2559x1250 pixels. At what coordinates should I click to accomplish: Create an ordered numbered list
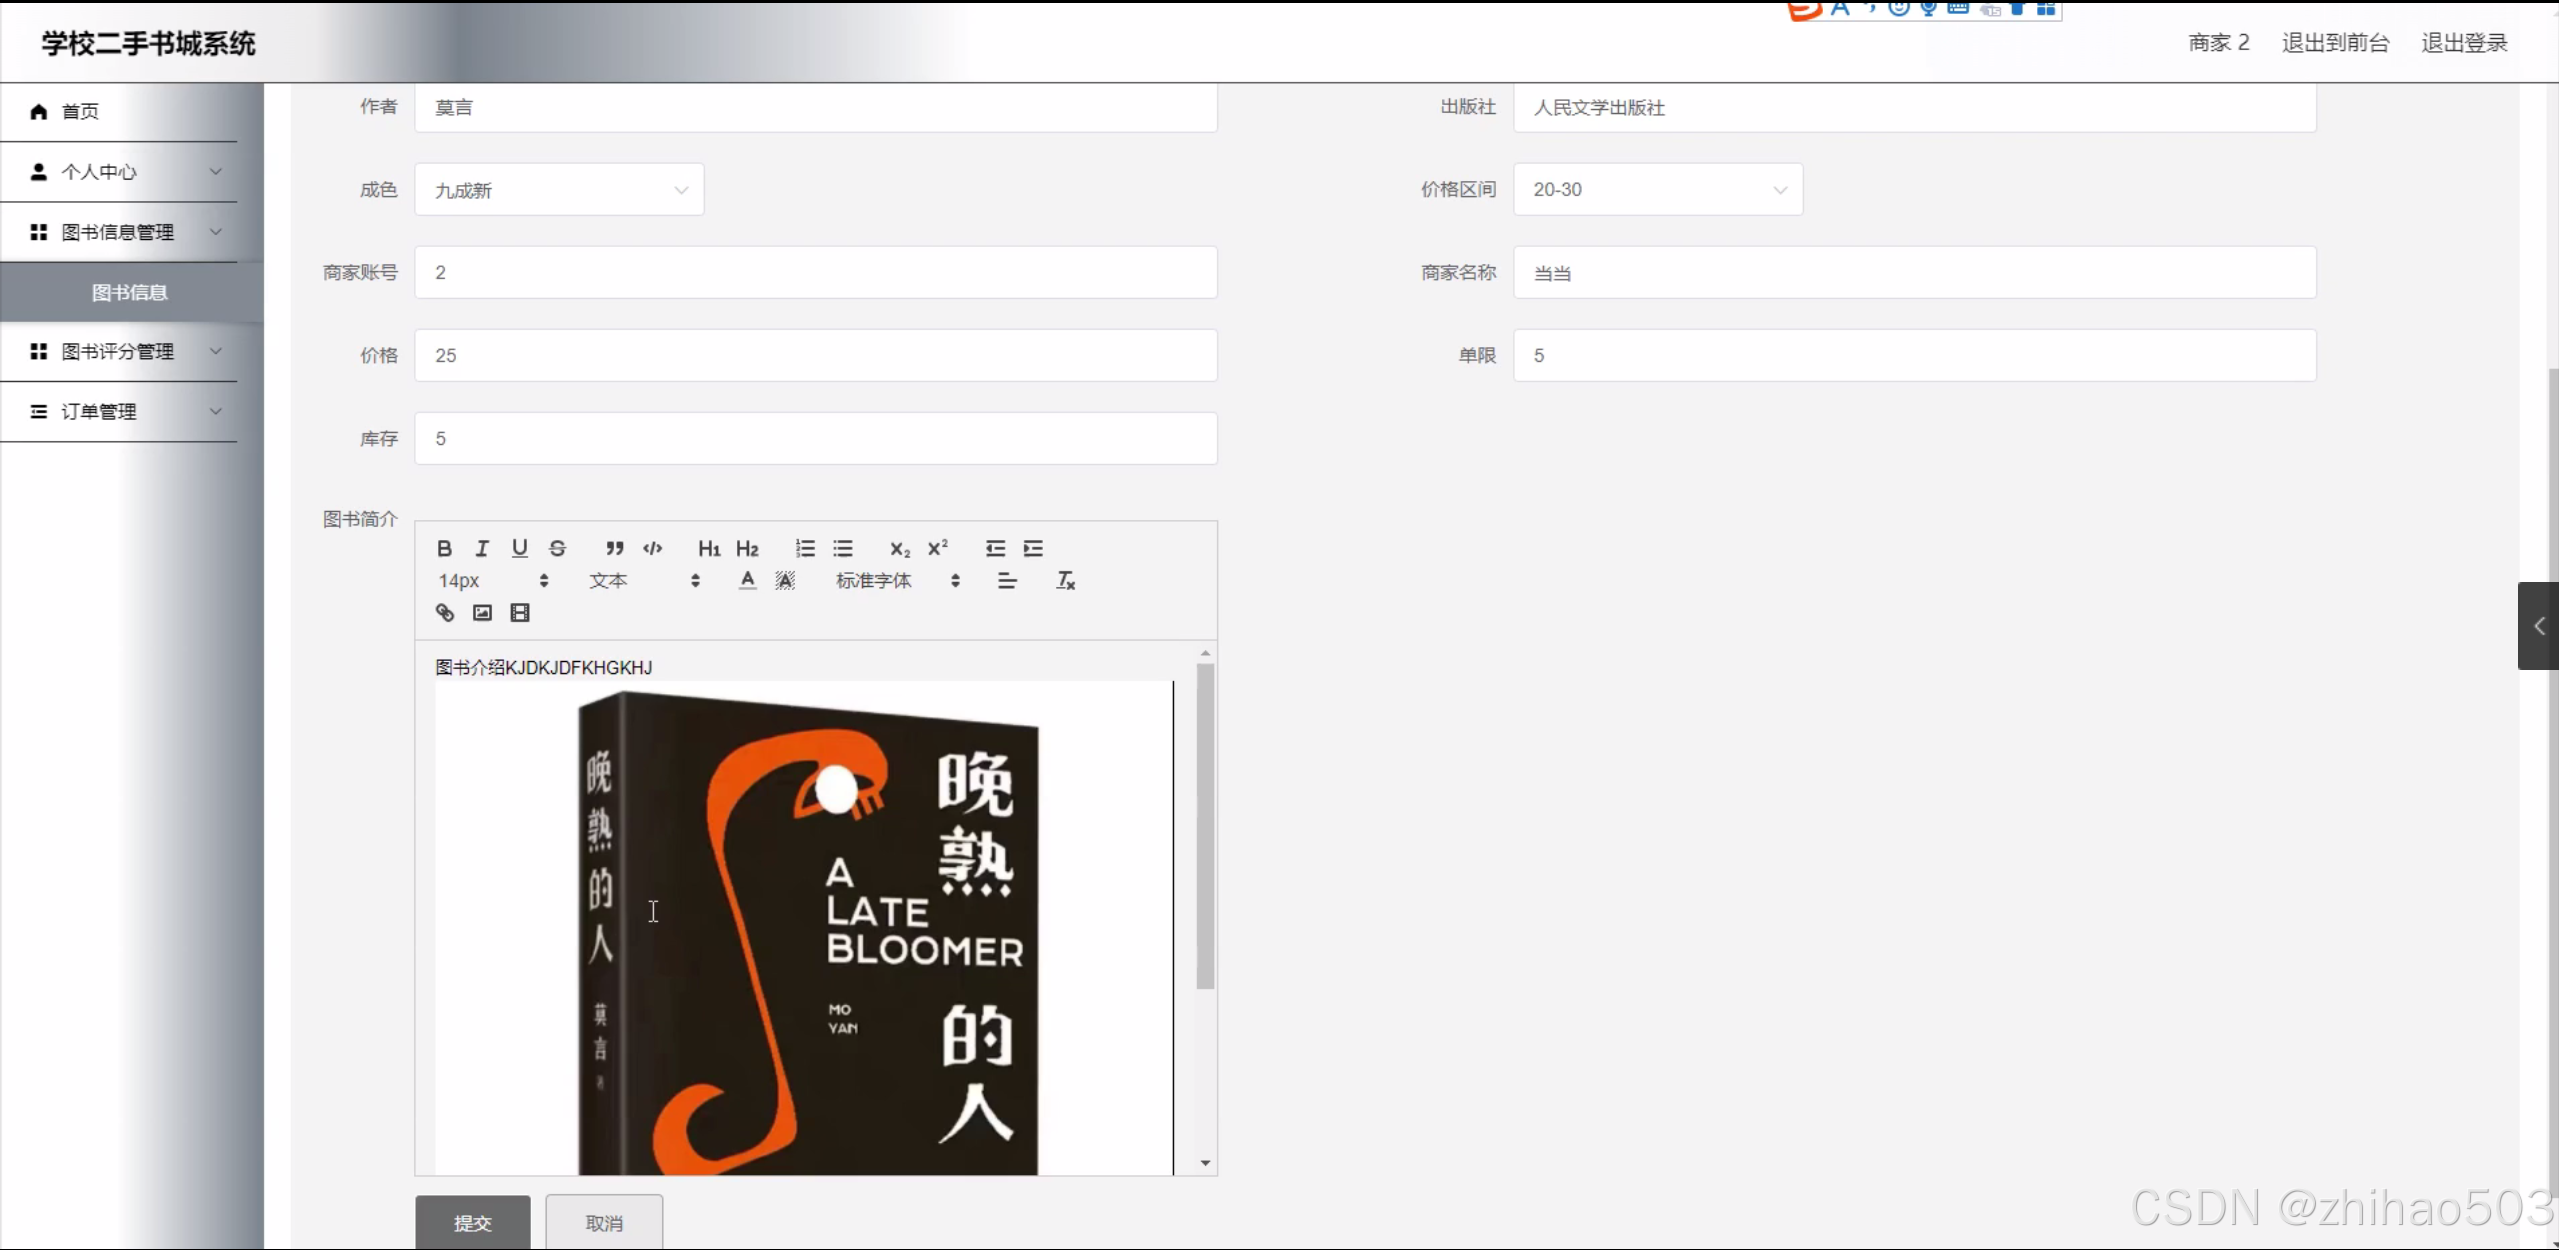point(805,548)
